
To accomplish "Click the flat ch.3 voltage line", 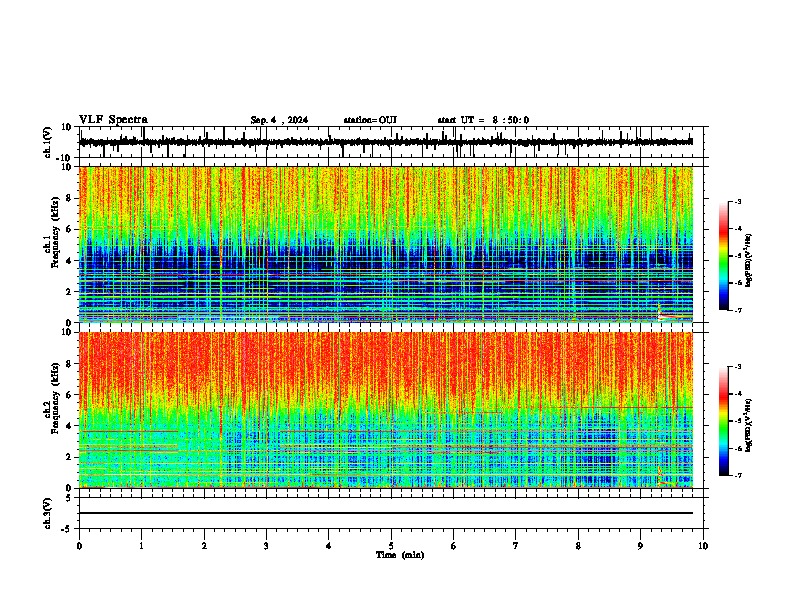I will (x=386, y=513).
